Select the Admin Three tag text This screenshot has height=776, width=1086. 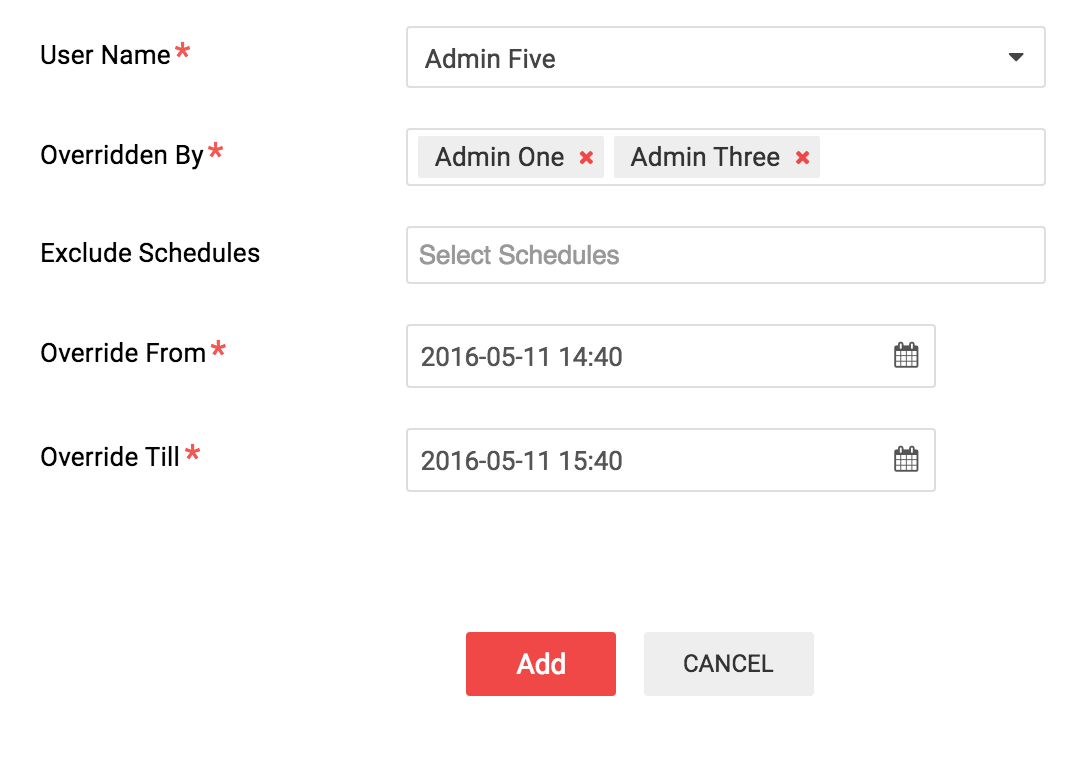pyautogui.click(x=705, y=157)
